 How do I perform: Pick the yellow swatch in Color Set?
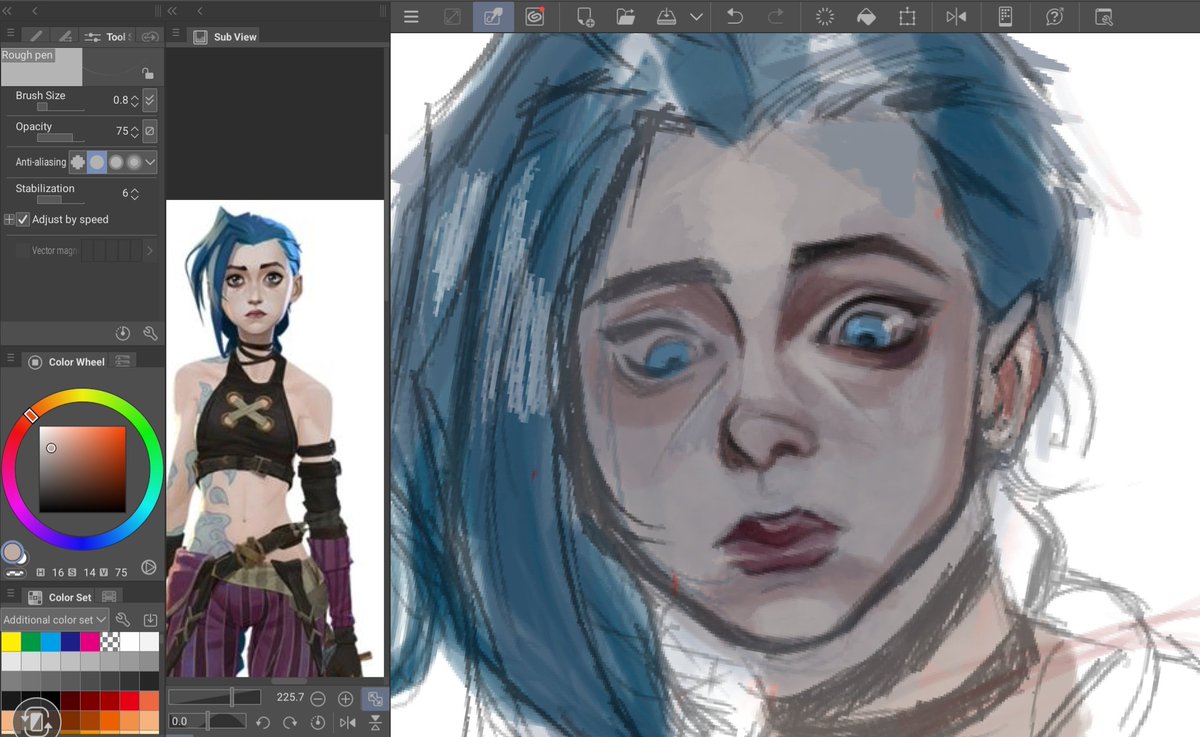pos(11,642)
